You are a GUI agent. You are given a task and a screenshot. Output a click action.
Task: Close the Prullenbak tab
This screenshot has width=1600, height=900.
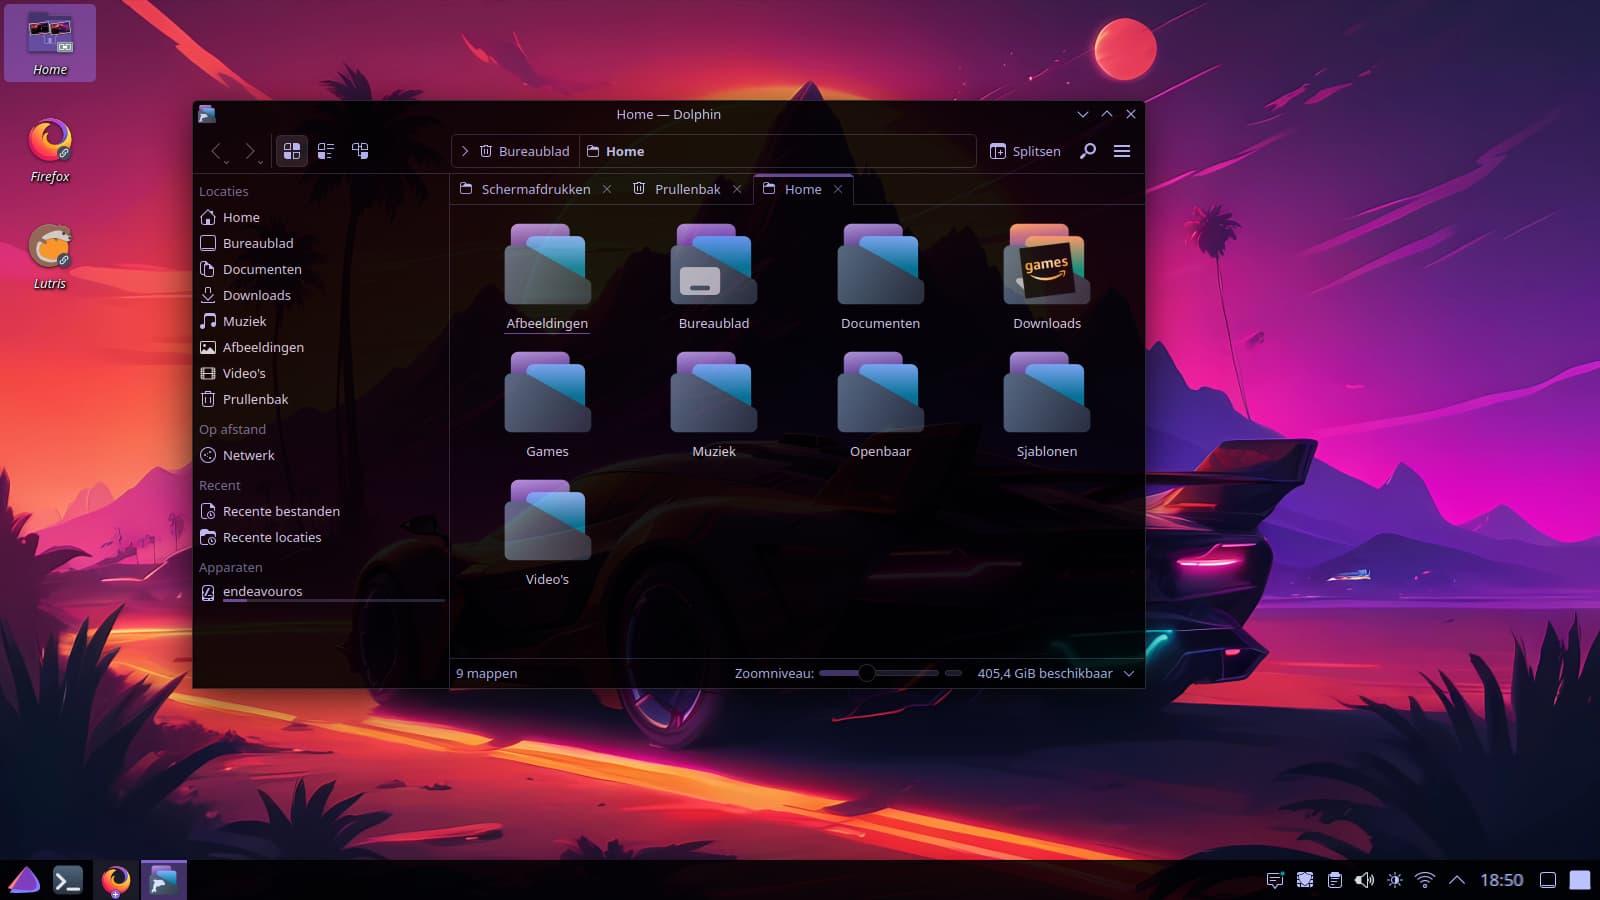point(737,189)
